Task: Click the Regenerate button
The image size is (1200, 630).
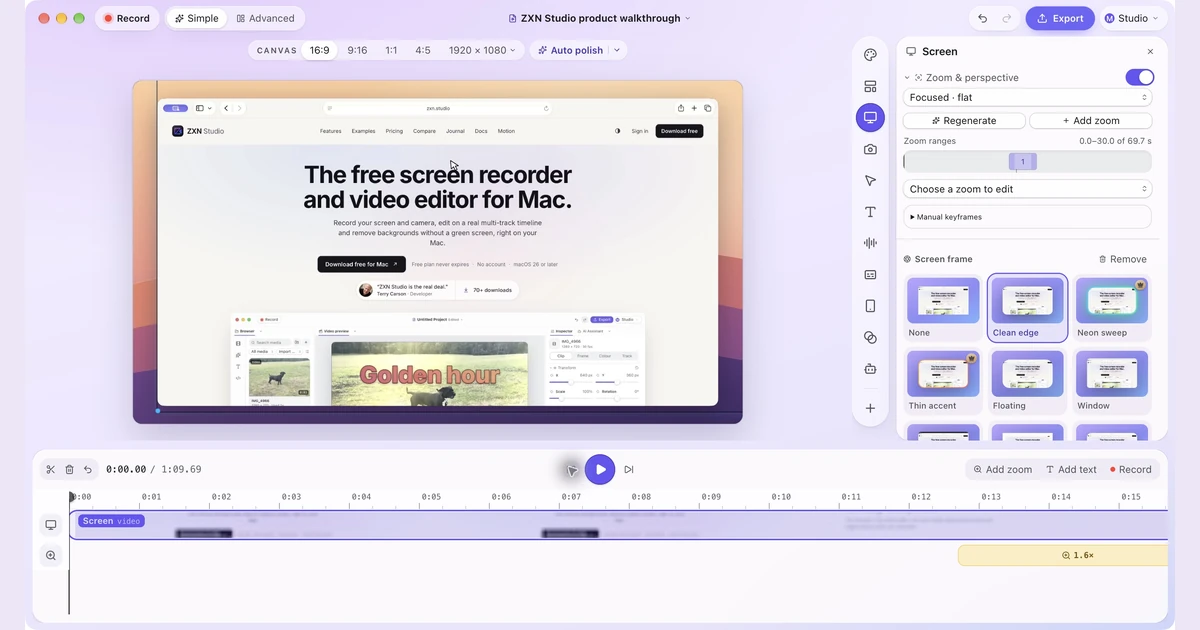Action: [x=964, y=121]
